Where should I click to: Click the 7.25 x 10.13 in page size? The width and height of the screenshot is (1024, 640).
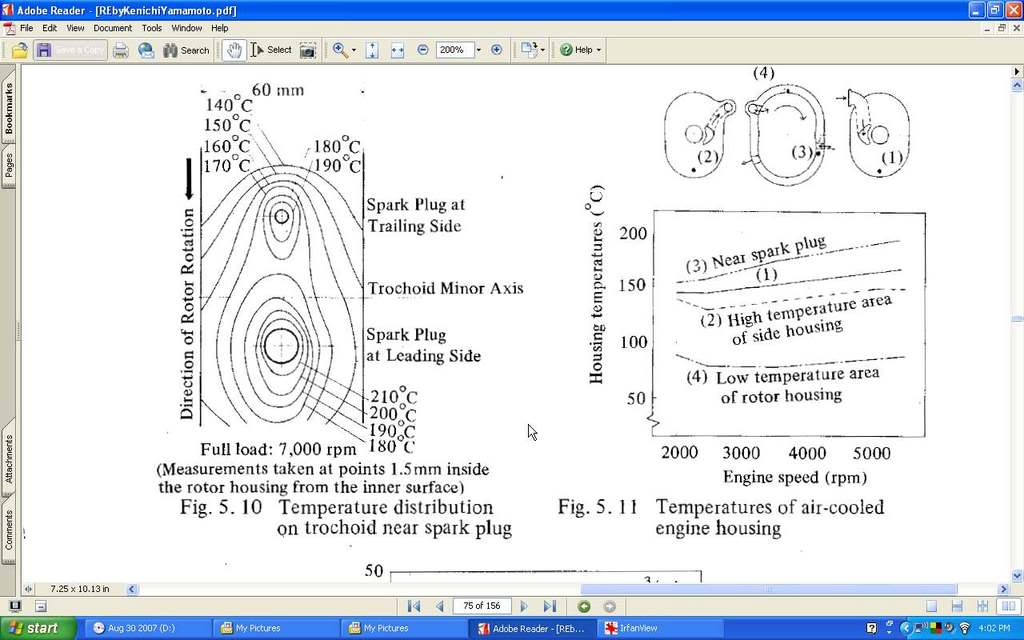[80, 589]
